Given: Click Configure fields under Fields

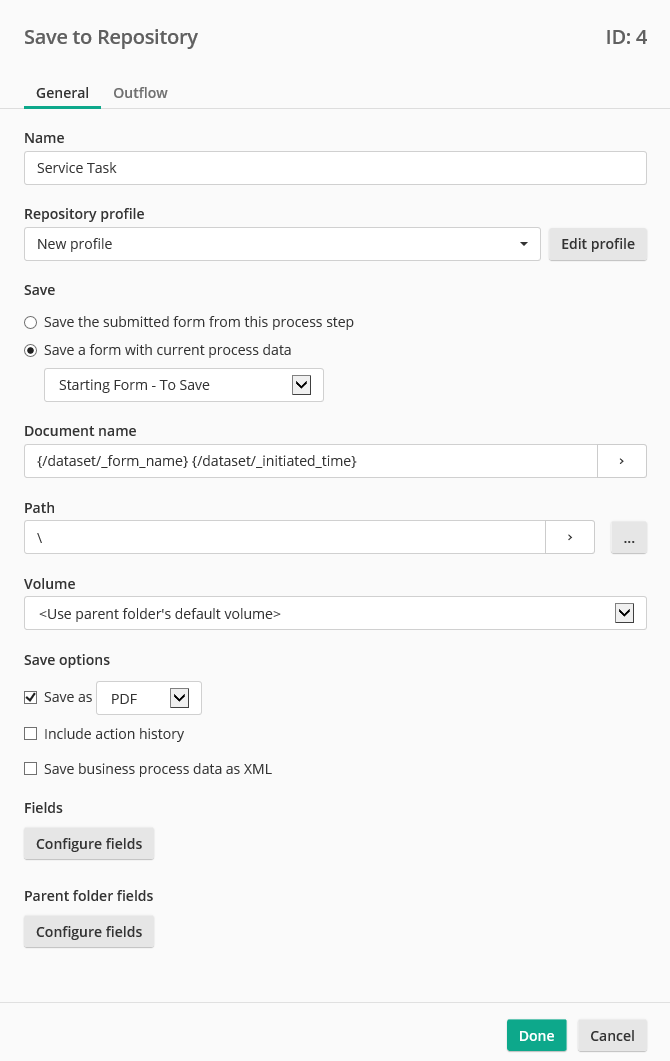Looking at the screenshot, I should [x=89, y=844].
